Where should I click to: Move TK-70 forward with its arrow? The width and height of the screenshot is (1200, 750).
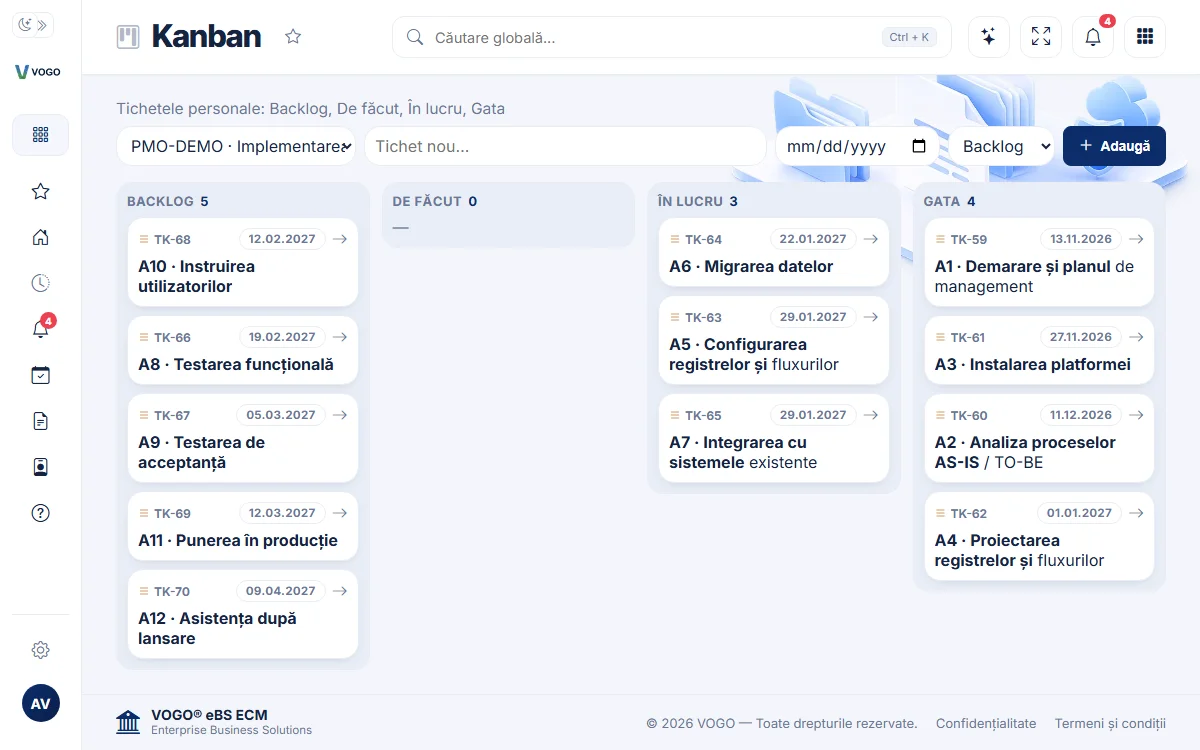(x=340, y=591)
